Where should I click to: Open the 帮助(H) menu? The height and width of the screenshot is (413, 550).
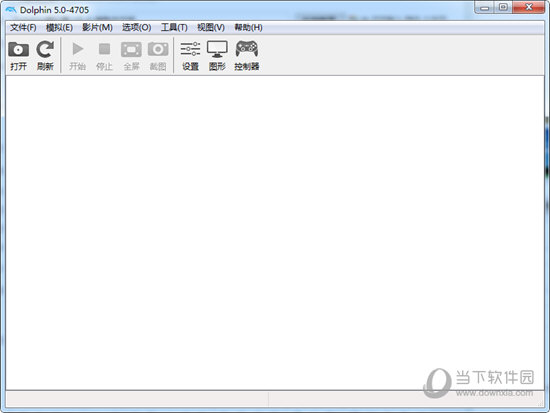coord(248,27)
